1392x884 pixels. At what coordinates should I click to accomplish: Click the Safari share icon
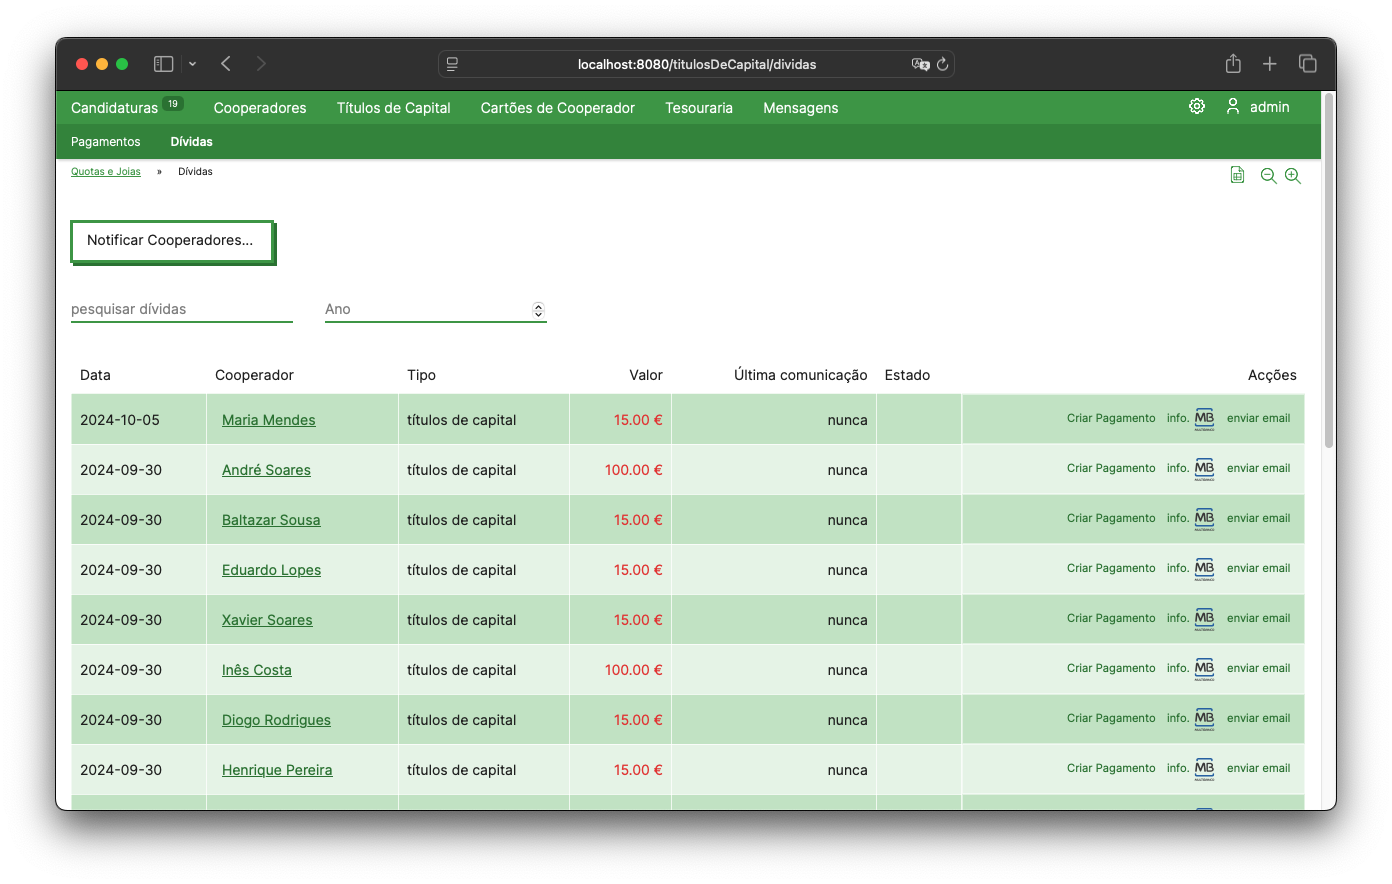(x=1233, y=63)
